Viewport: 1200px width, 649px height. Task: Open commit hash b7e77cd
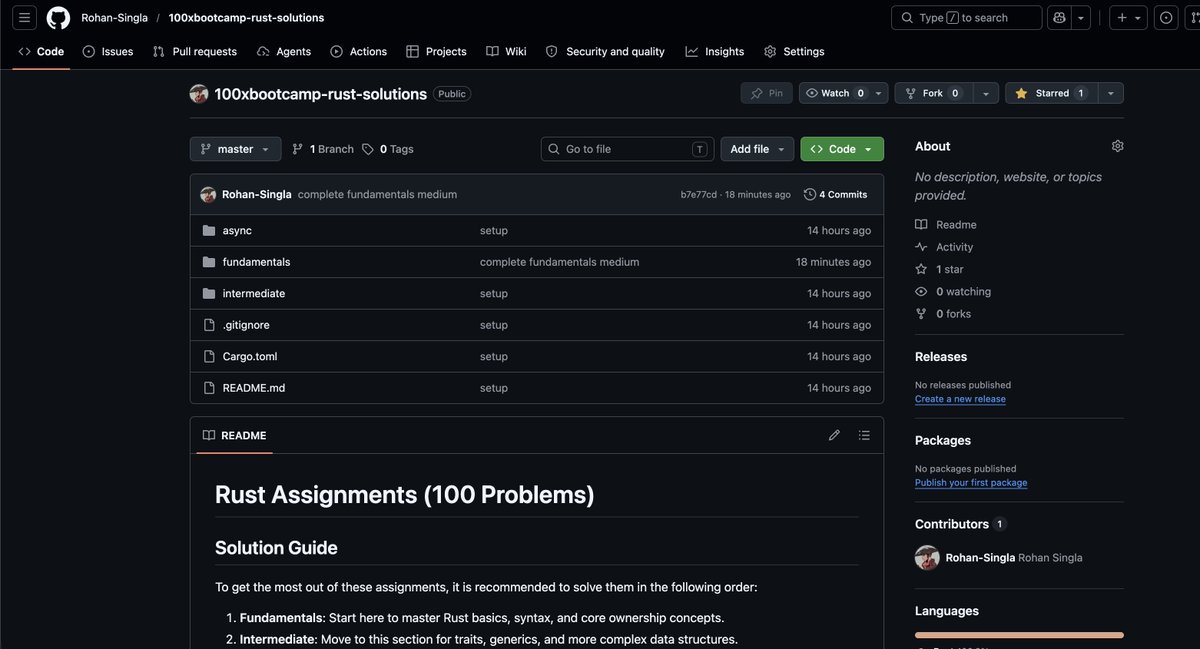click(699, 194)
